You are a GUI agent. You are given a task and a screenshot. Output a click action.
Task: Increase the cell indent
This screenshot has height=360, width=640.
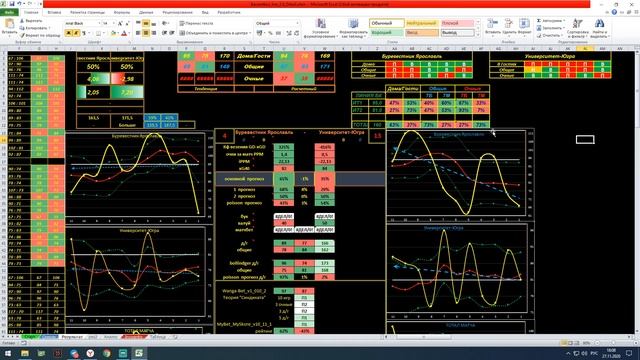(172, 33)
